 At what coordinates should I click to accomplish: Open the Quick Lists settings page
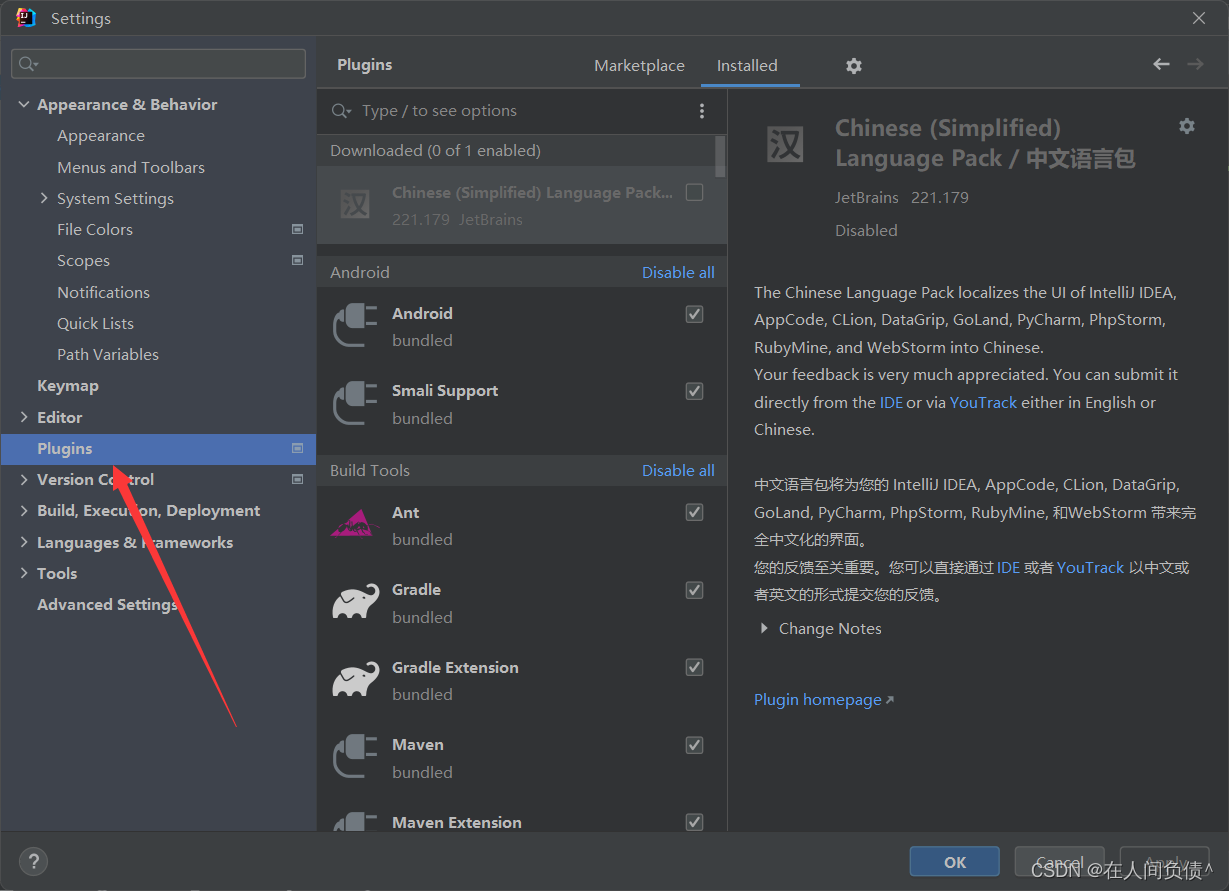tap(95, 323)
